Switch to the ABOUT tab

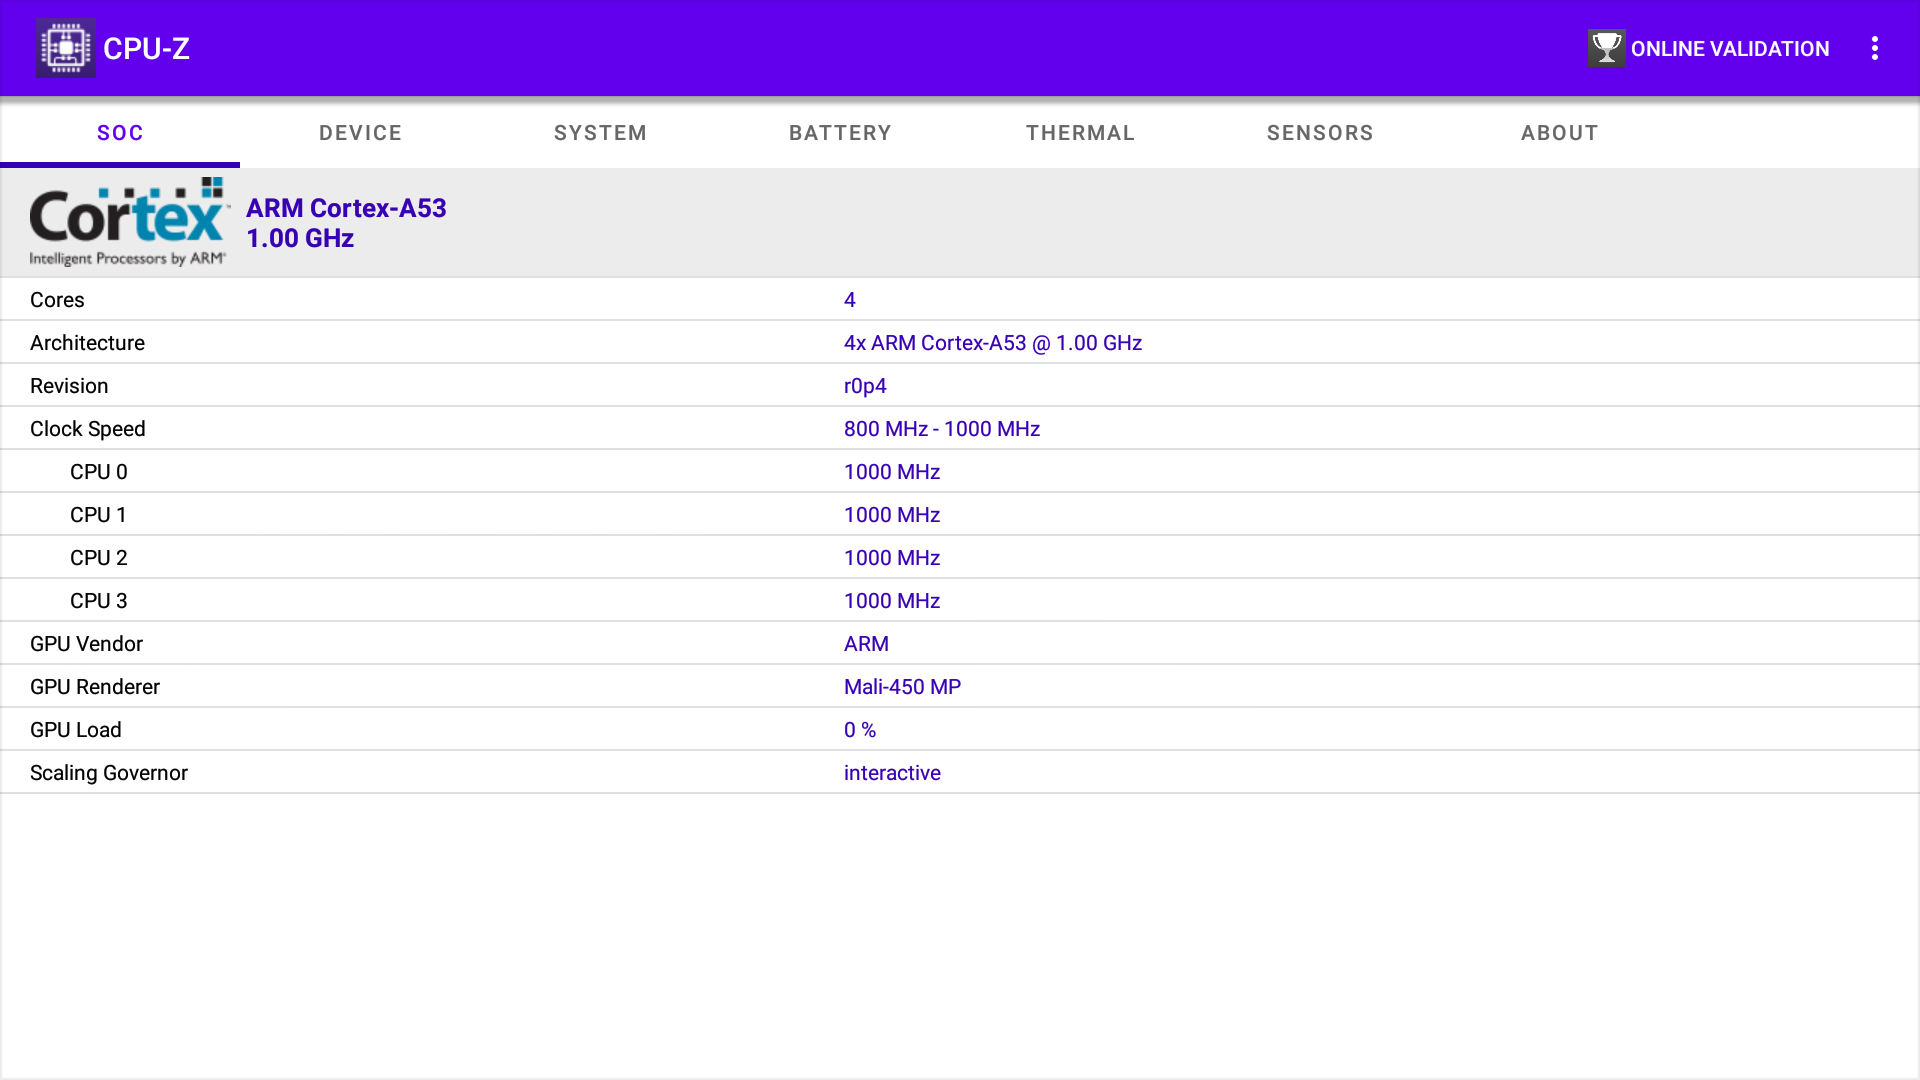pyautogui.click(x=1559, y=133)
